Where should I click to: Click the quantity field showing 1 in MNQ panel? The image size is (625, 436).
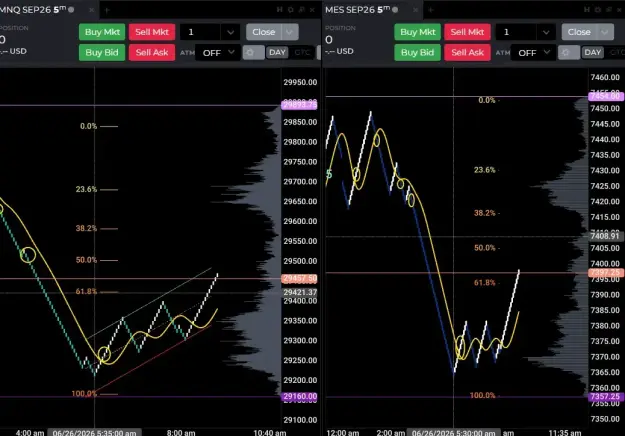[x=200, y=32]
